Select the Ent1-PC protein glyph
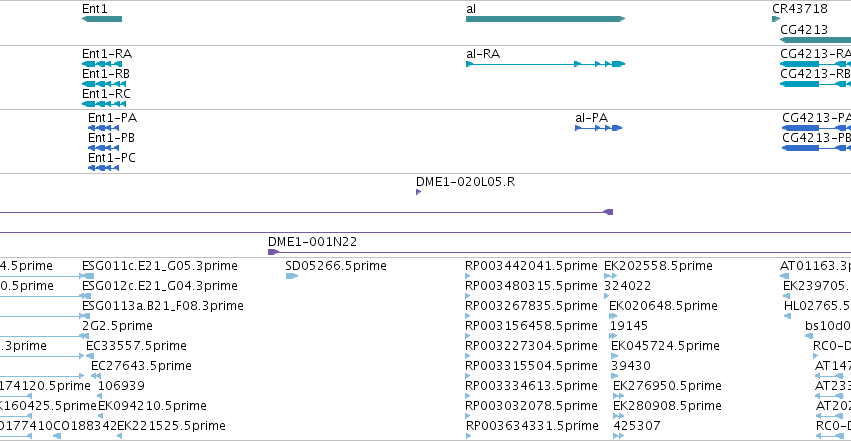The width and height of the screenshot is (851, 441). coord(103,168)
